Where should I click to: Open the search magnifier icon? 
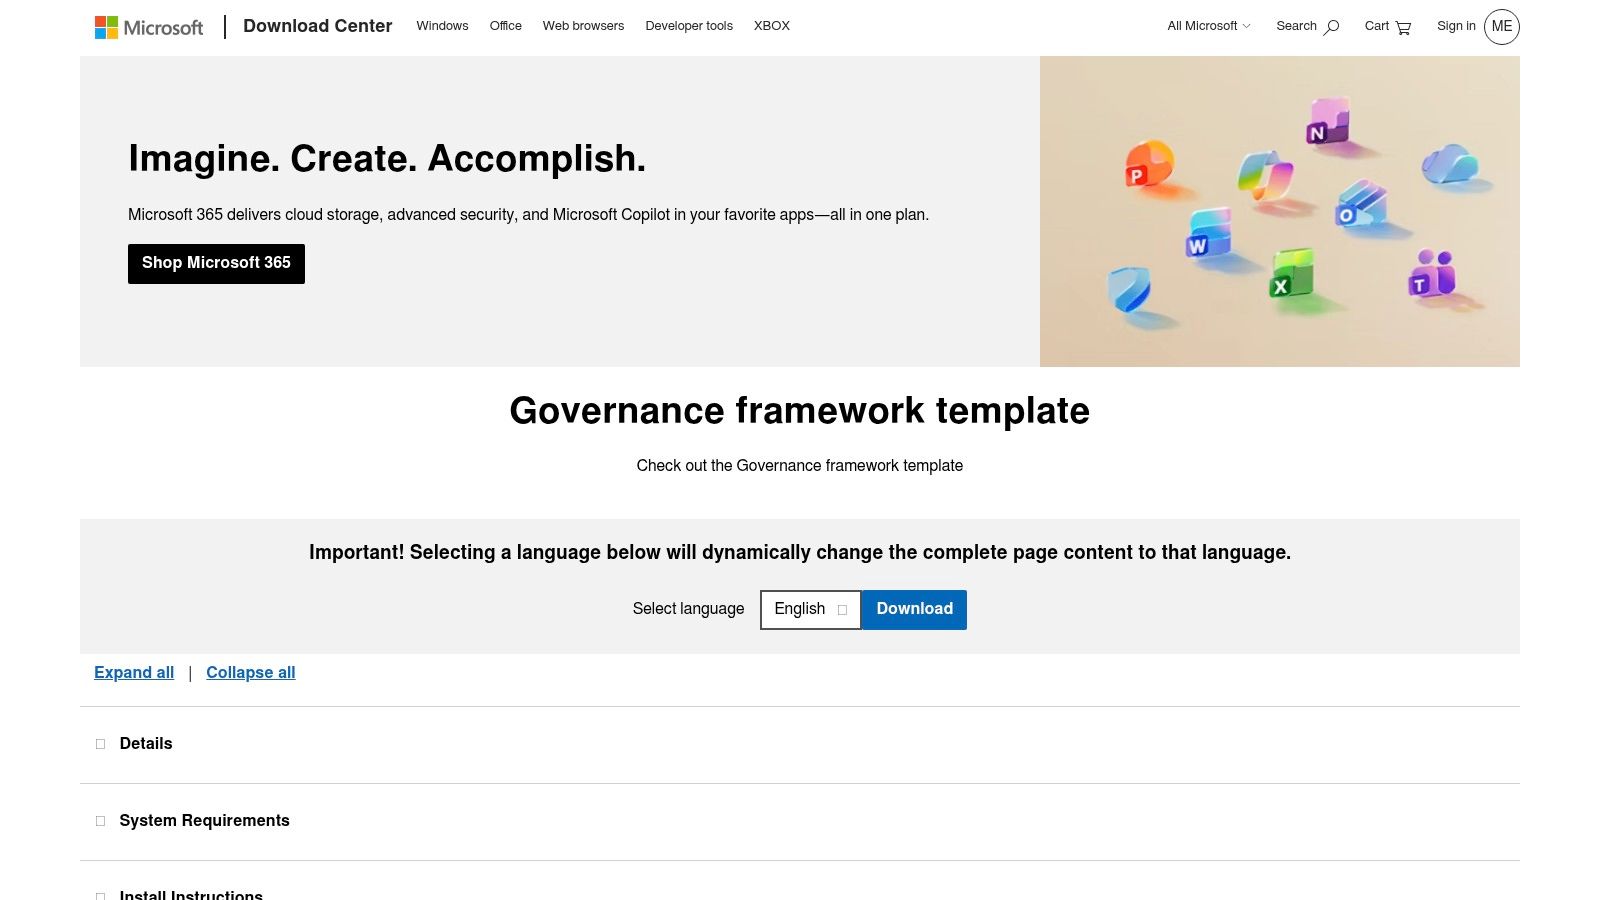tap(1331, 27)
